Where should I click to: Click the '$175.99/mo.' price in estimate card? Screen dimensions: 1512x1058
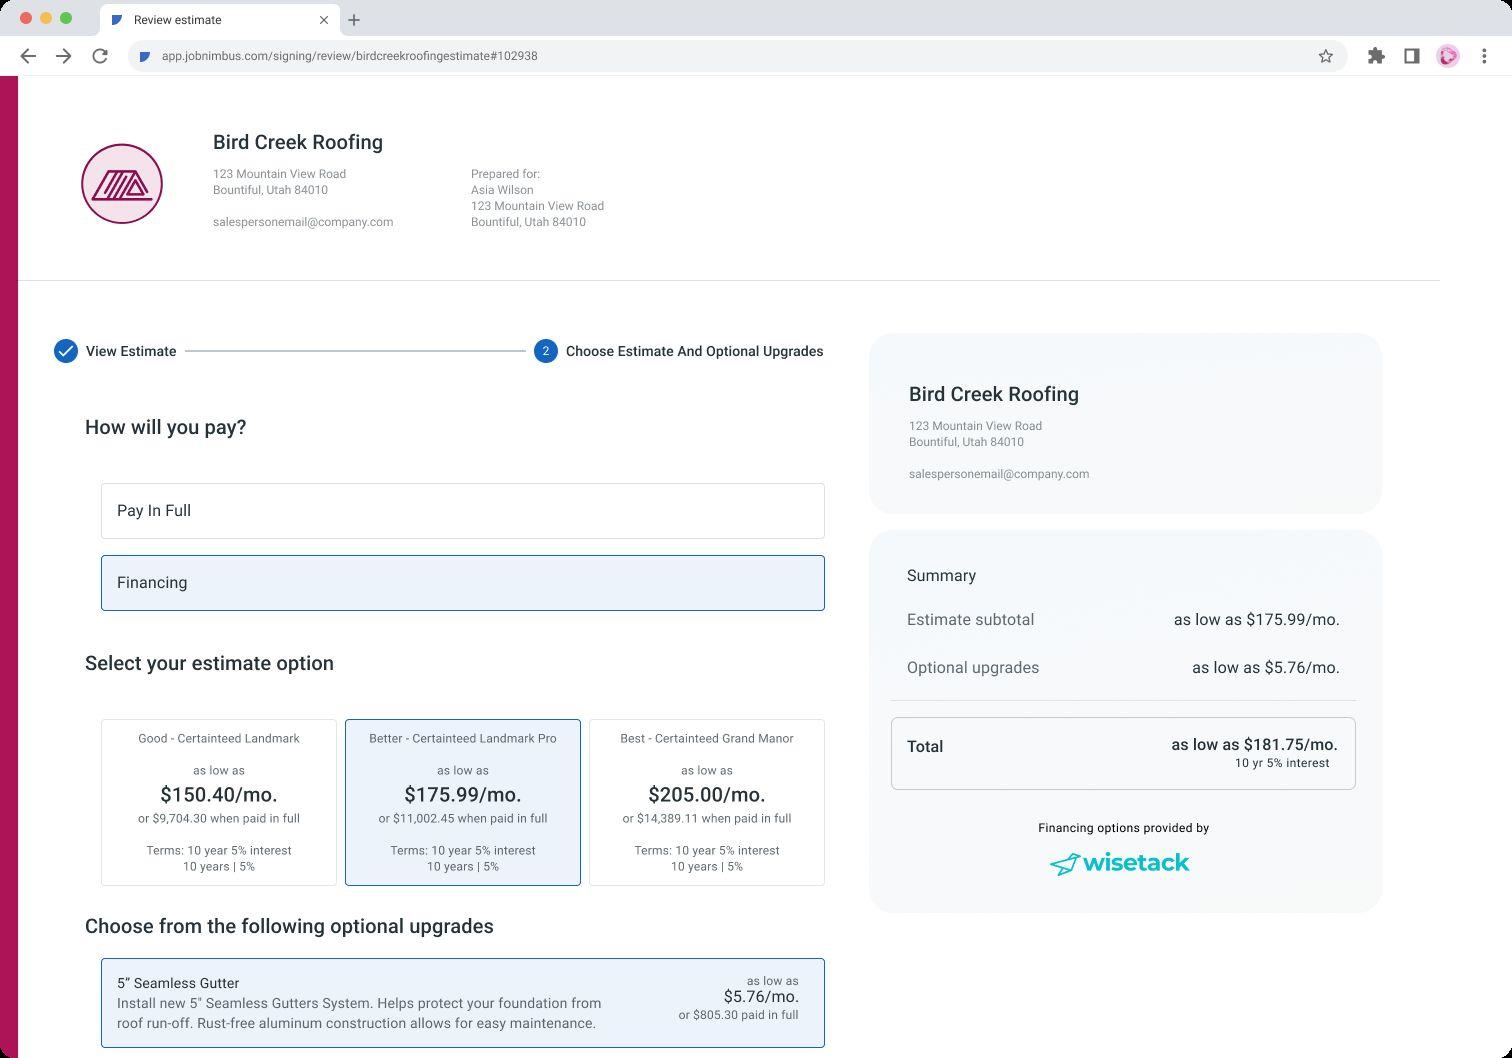[x=463, y=794]
